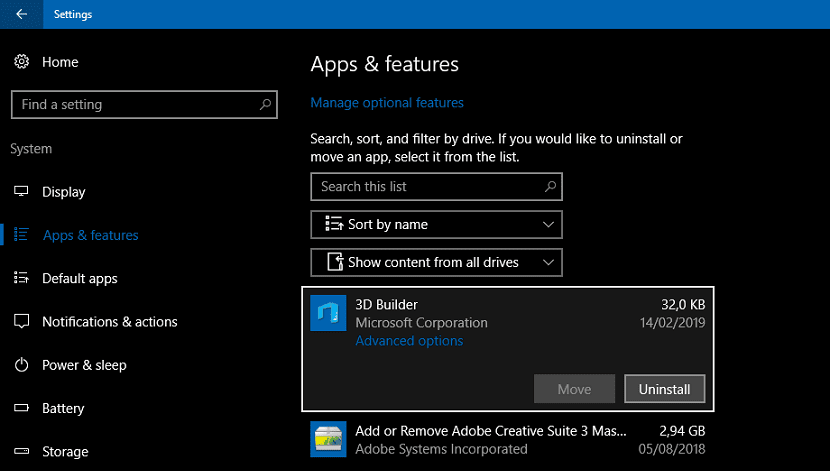
Task: Click the greyed Move button
Action: point(574,389)
